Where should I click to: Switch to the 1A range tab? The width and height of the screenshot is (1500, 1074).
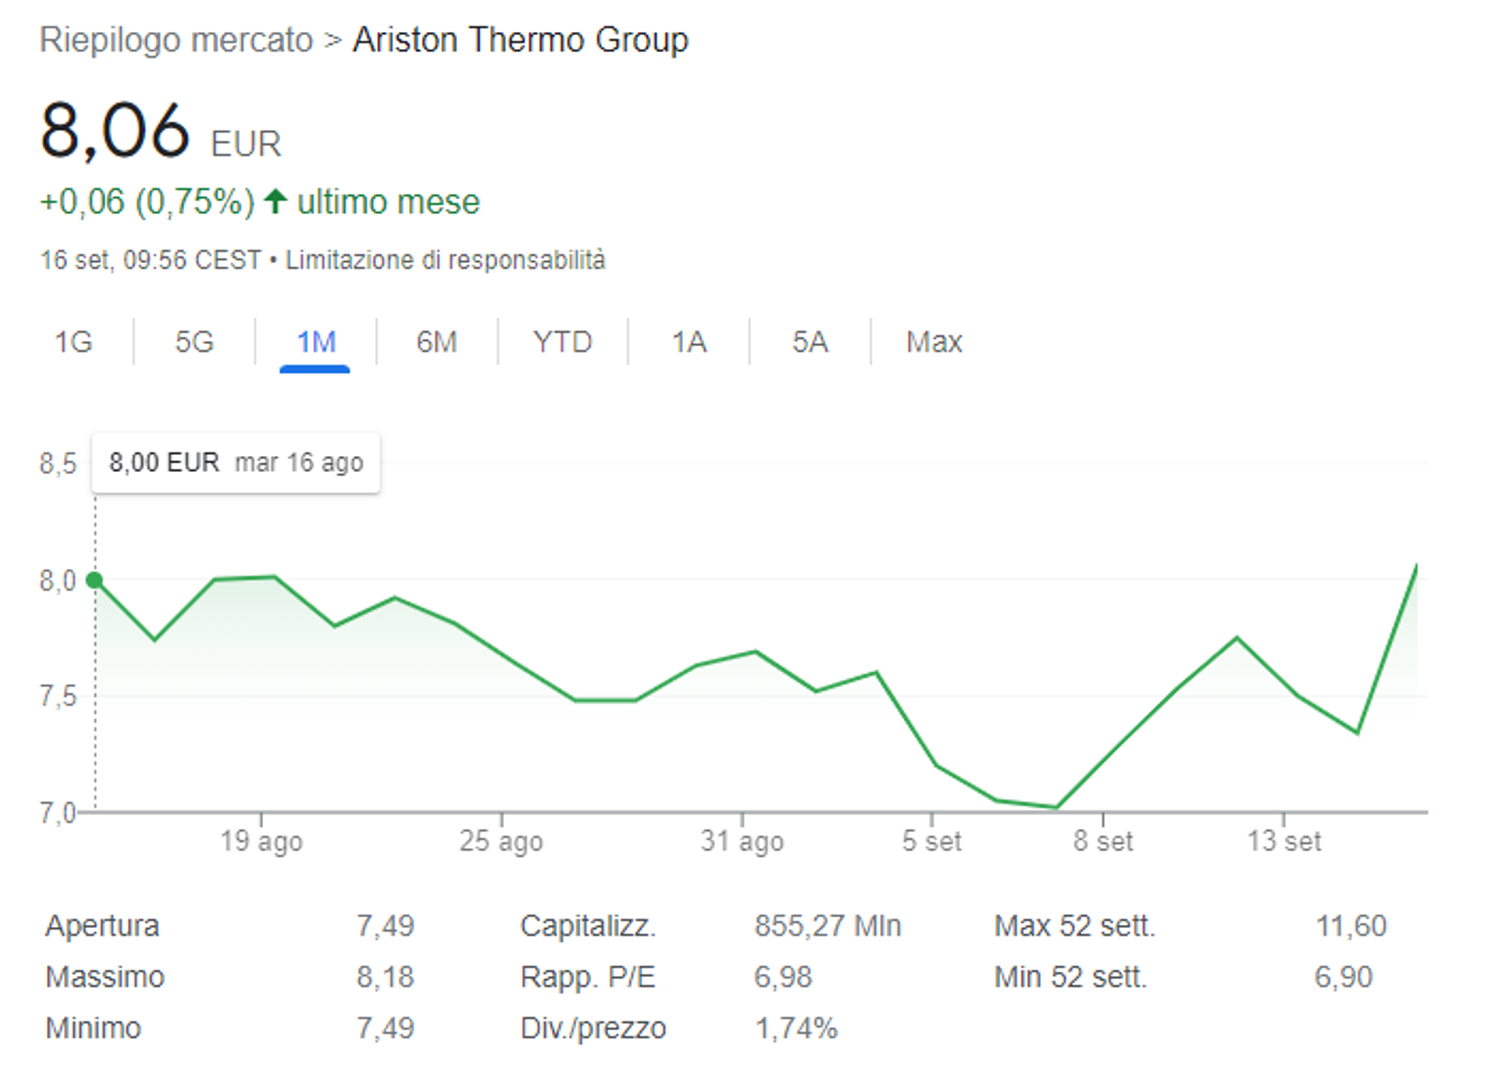tap(689, 342)
